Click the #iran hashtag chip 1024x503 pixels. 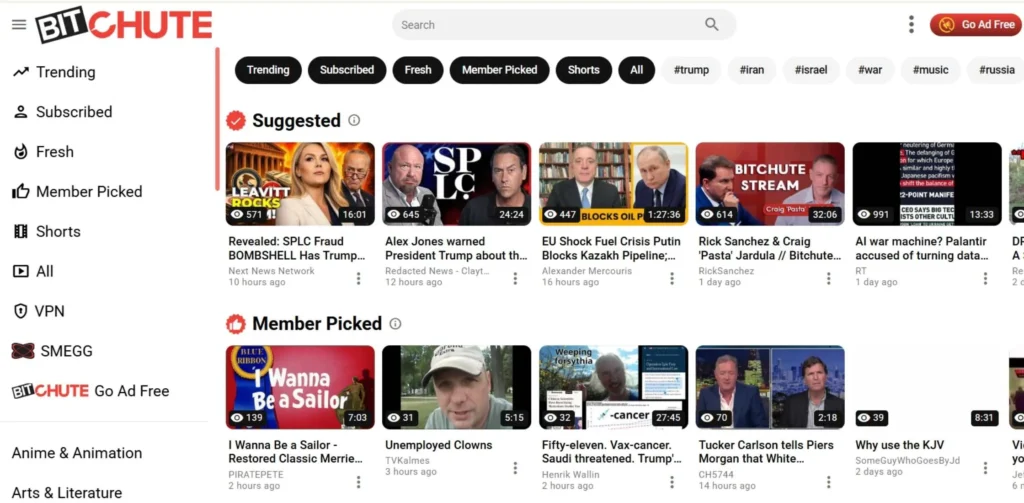coord(751,70)
